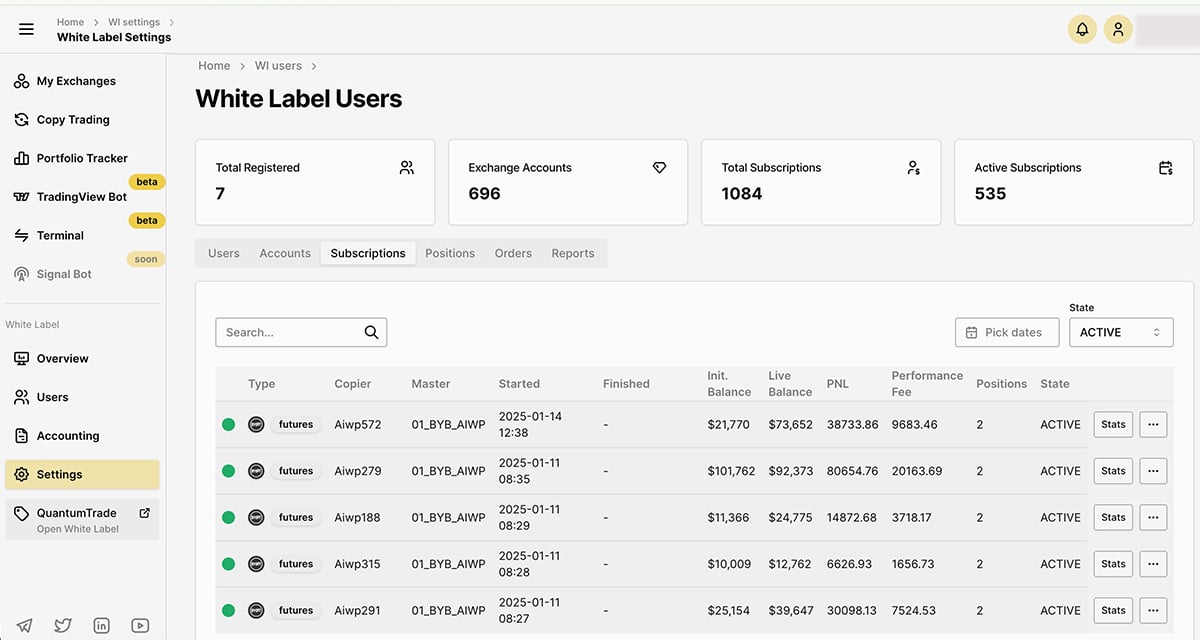Open the YouTube icon in sidebar footer
1200x640 pixels.
[x=140, y=625]
